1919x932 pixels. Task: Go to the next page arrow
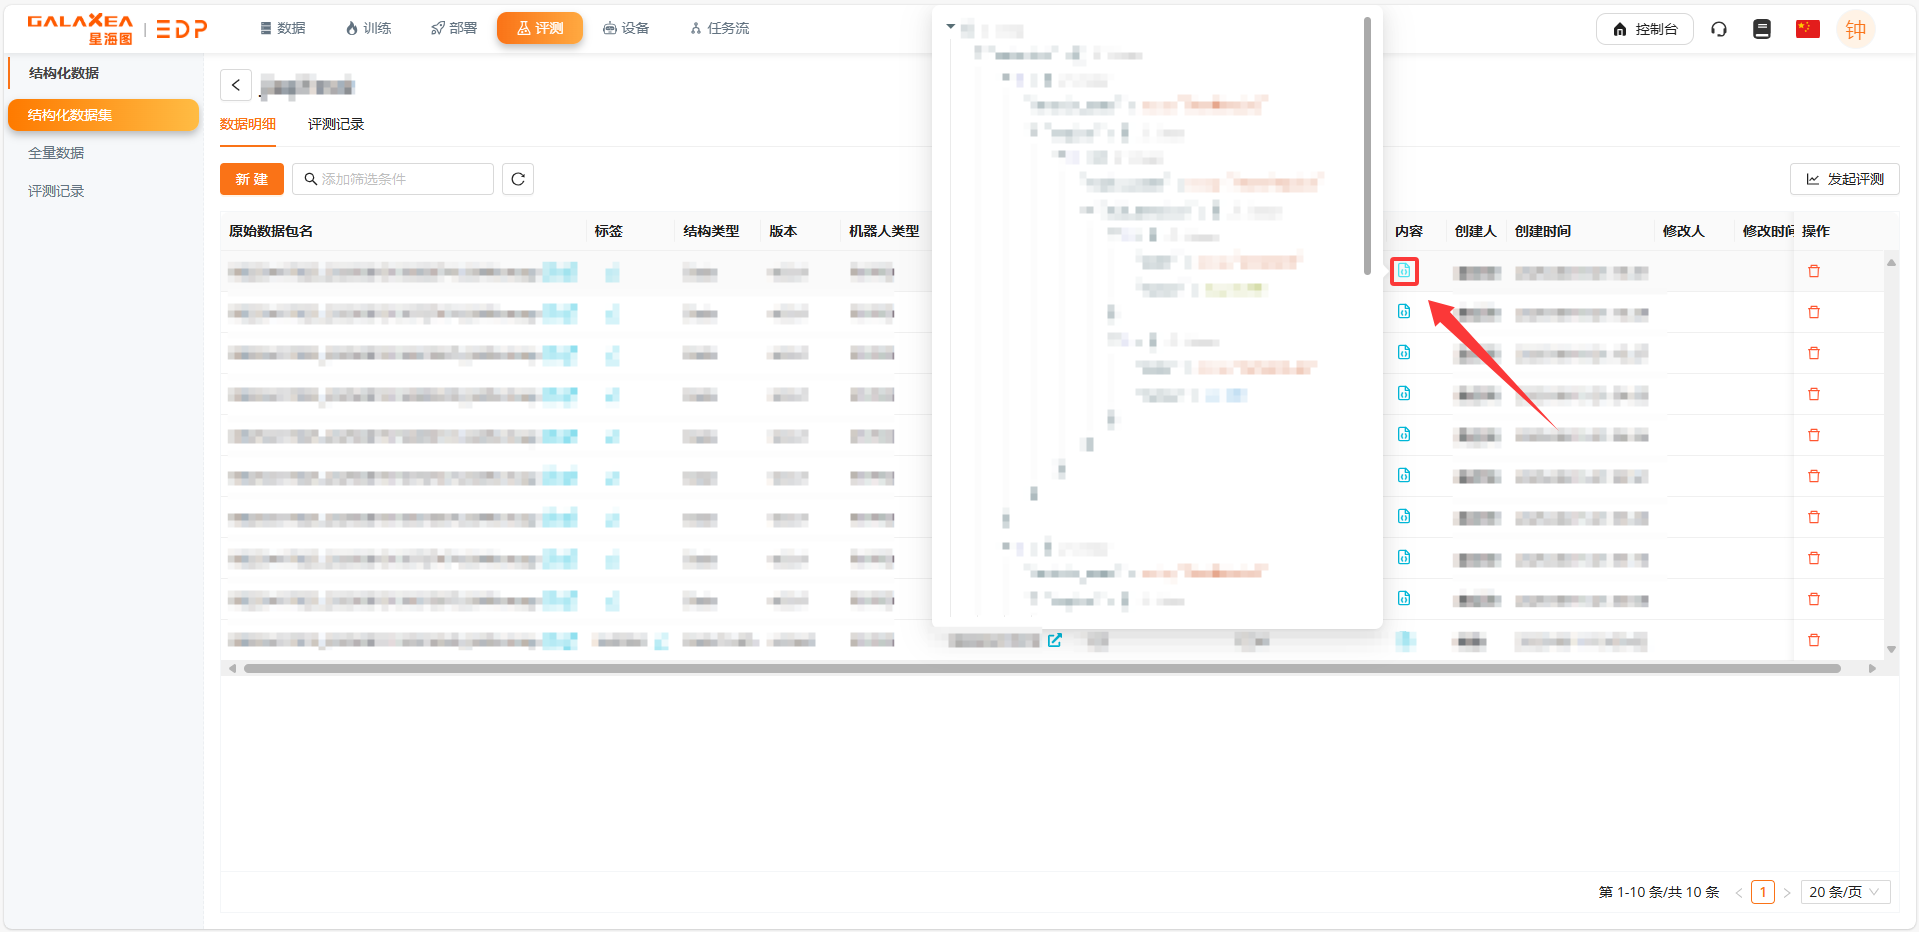point(1787,893)
